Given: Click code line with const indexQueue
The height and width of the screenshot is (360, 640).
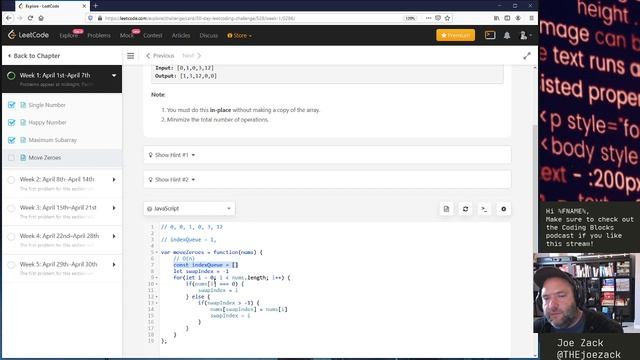Looking at the screenshot, I should pyautogui.click(x=206, y=265).
